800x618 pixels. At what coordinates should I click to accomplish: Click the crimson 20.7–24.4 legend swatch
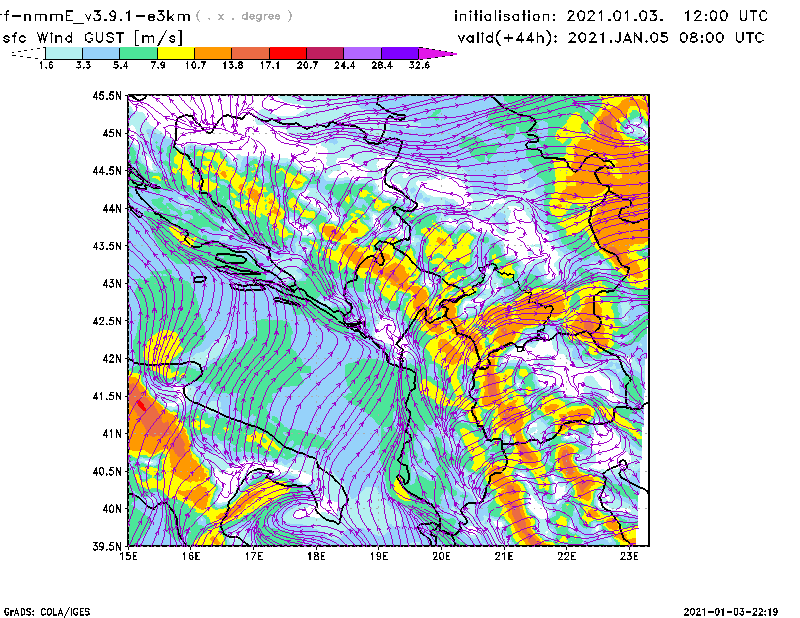tap(325, 53)
